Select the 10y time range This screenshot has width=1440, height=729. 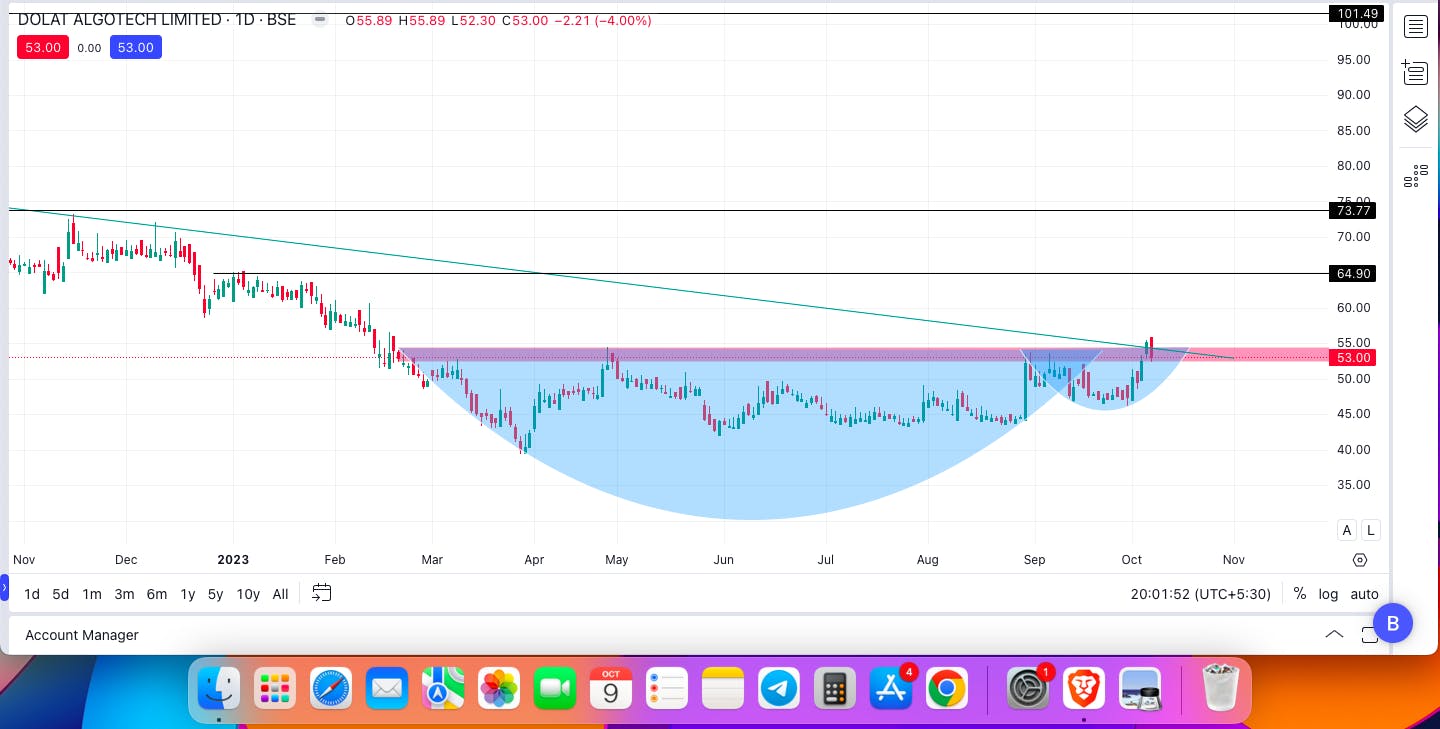[x=248, y=594]
